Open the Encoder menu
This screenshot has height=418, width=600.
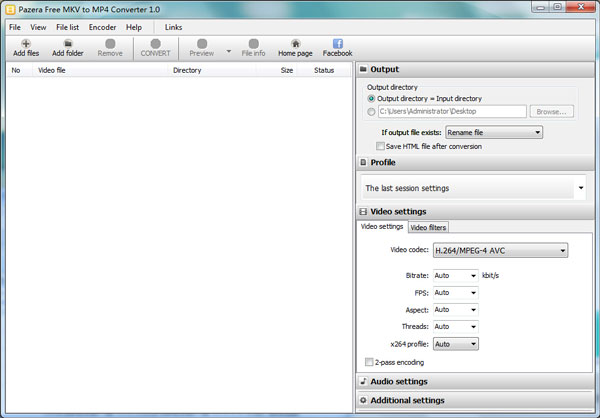(x=102, y=27)
